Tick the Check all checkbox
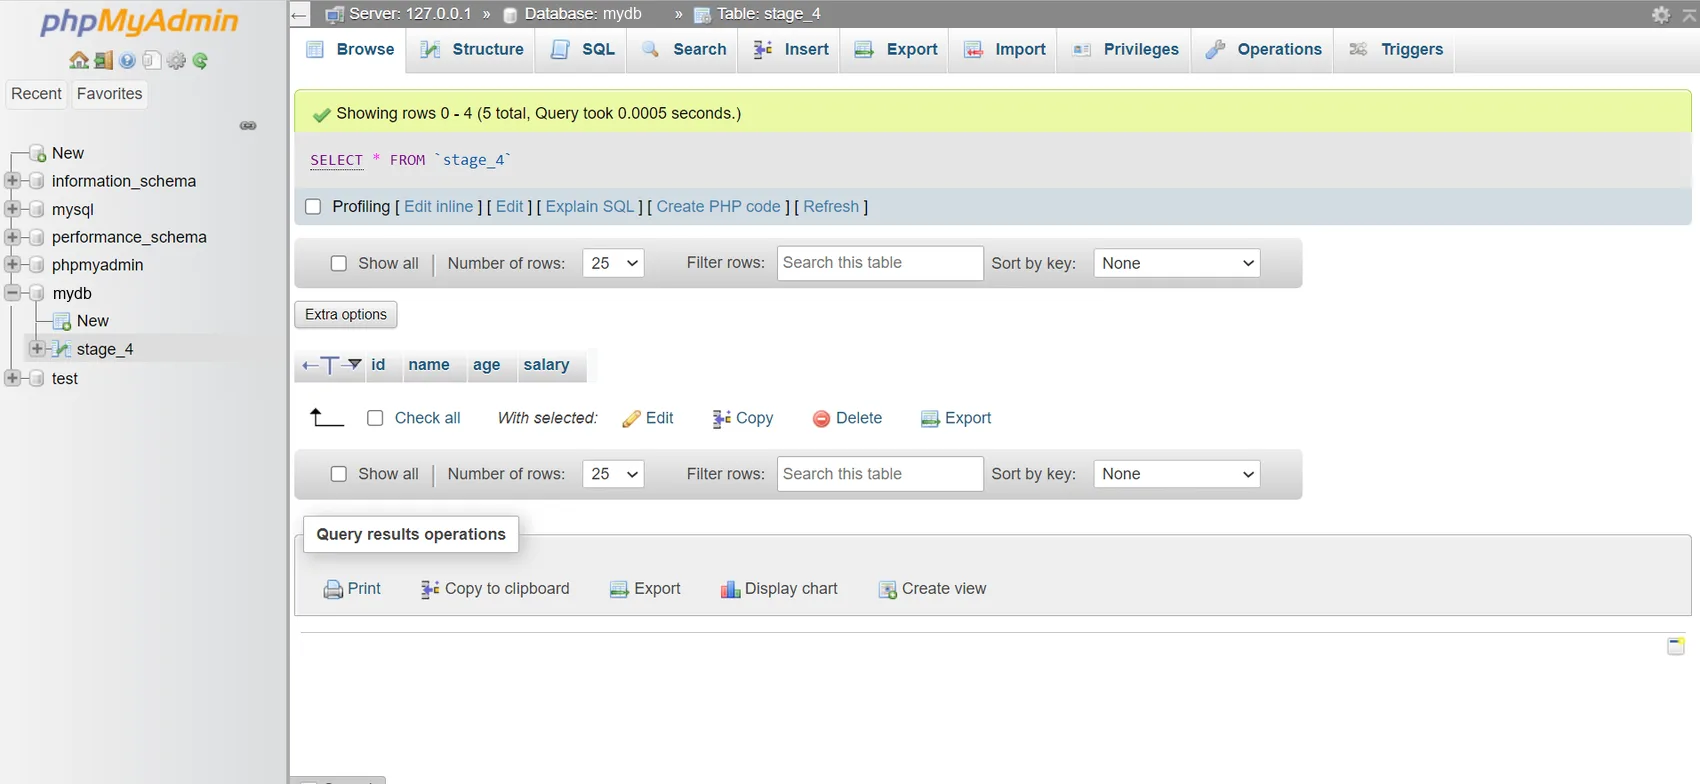The height and width of the screenshot is (784, 1700). tap(375, 418)
